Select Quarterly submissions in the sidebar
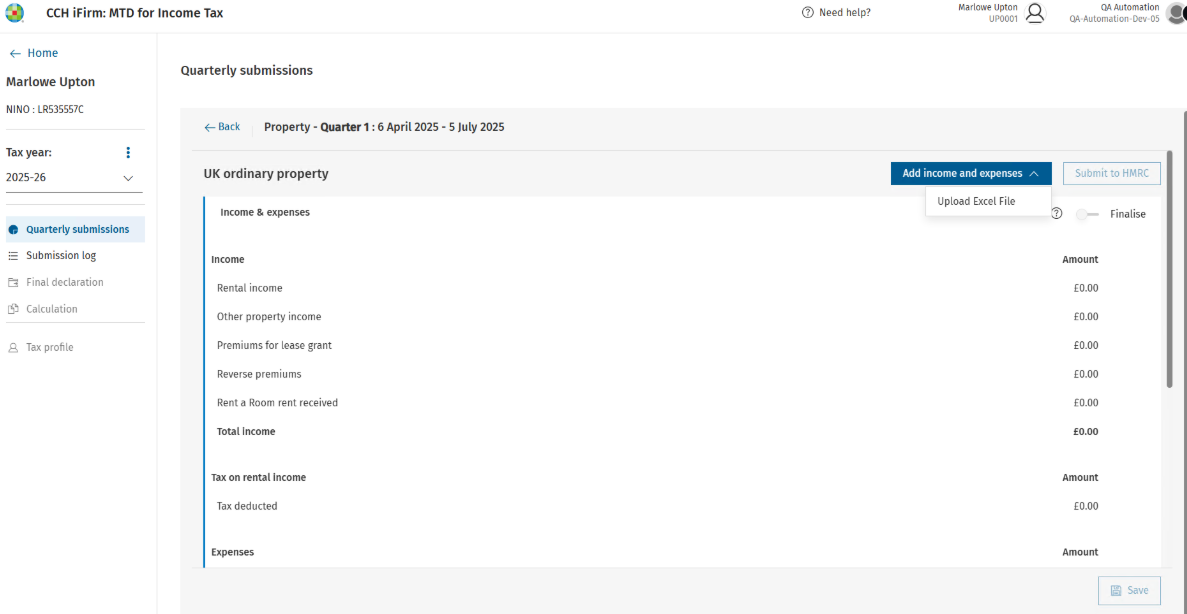The width and height of the screenshot is (1187, 614). (76, 229)
